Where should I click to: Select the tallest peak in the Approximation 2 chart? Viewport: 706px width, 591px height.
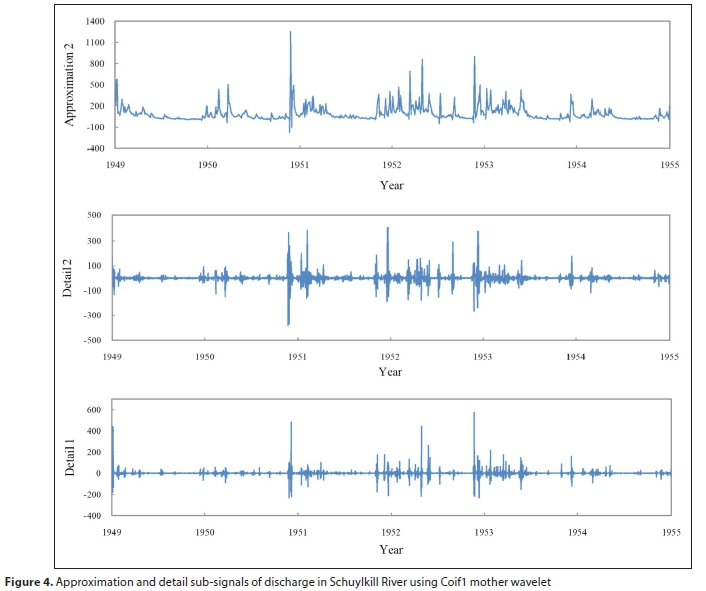point(290,33)
